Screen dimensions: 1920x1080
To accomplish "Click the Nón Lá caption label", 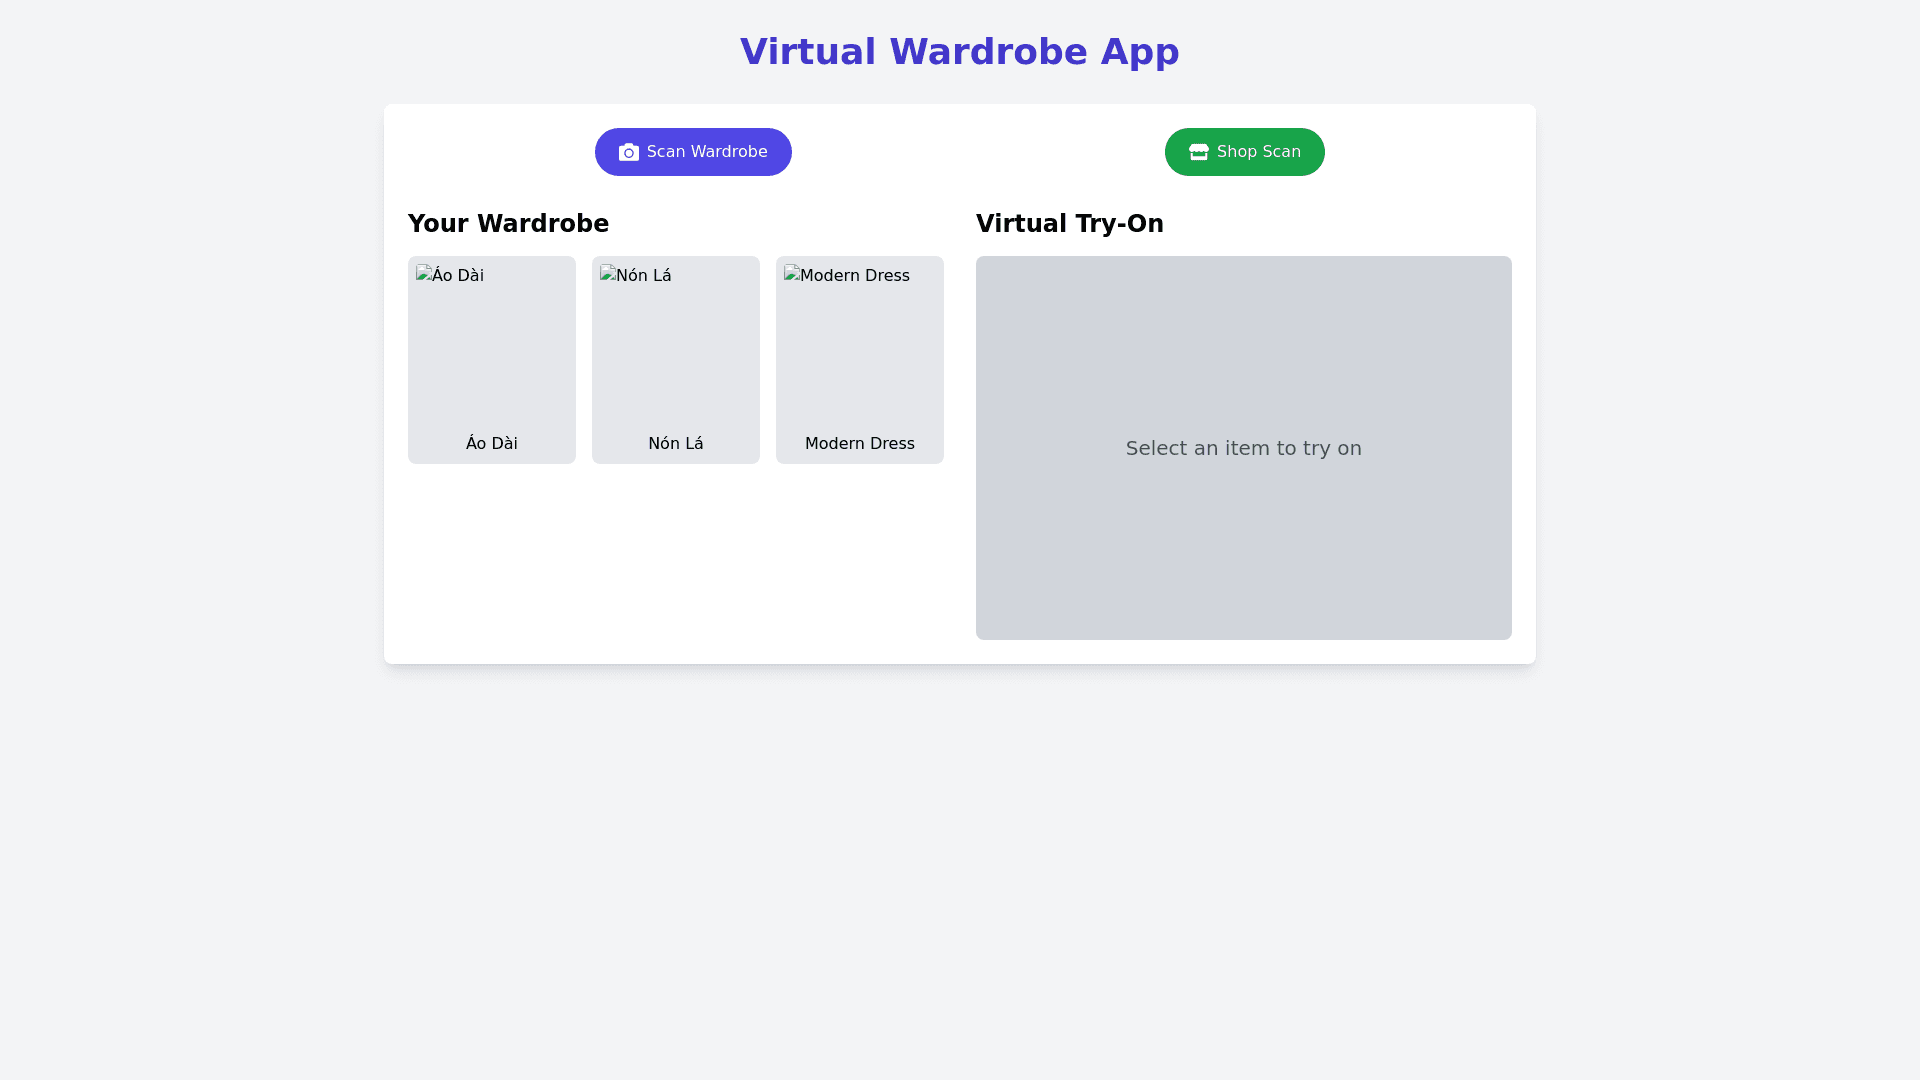I will (x=675, y=444).
